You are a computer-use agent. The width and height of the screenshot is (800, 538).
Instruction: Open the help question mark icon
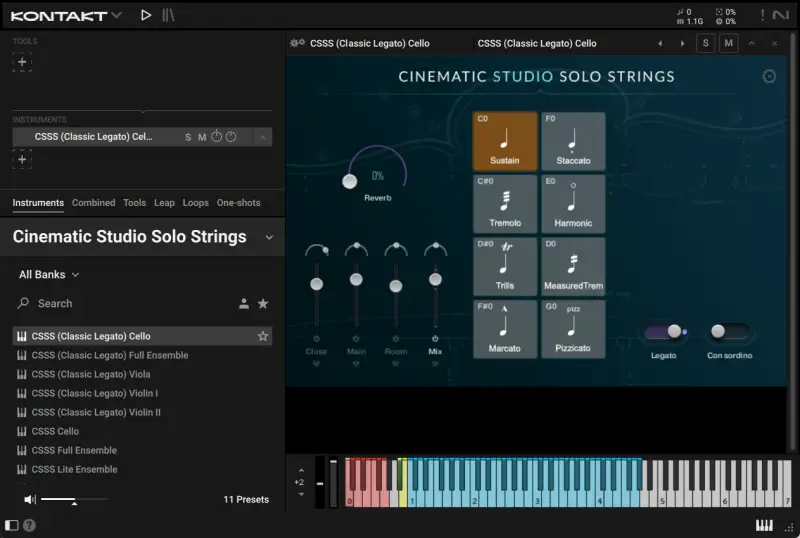(x=30, y=525)
